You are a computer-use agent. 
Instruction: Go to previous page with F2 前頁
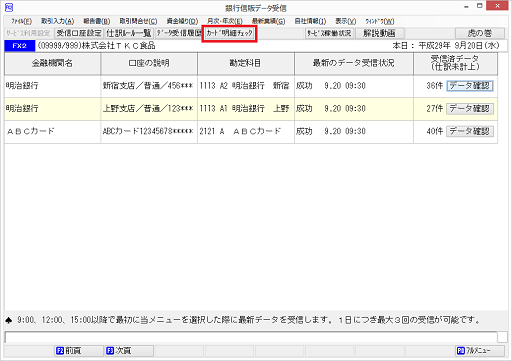click(79, 351)
